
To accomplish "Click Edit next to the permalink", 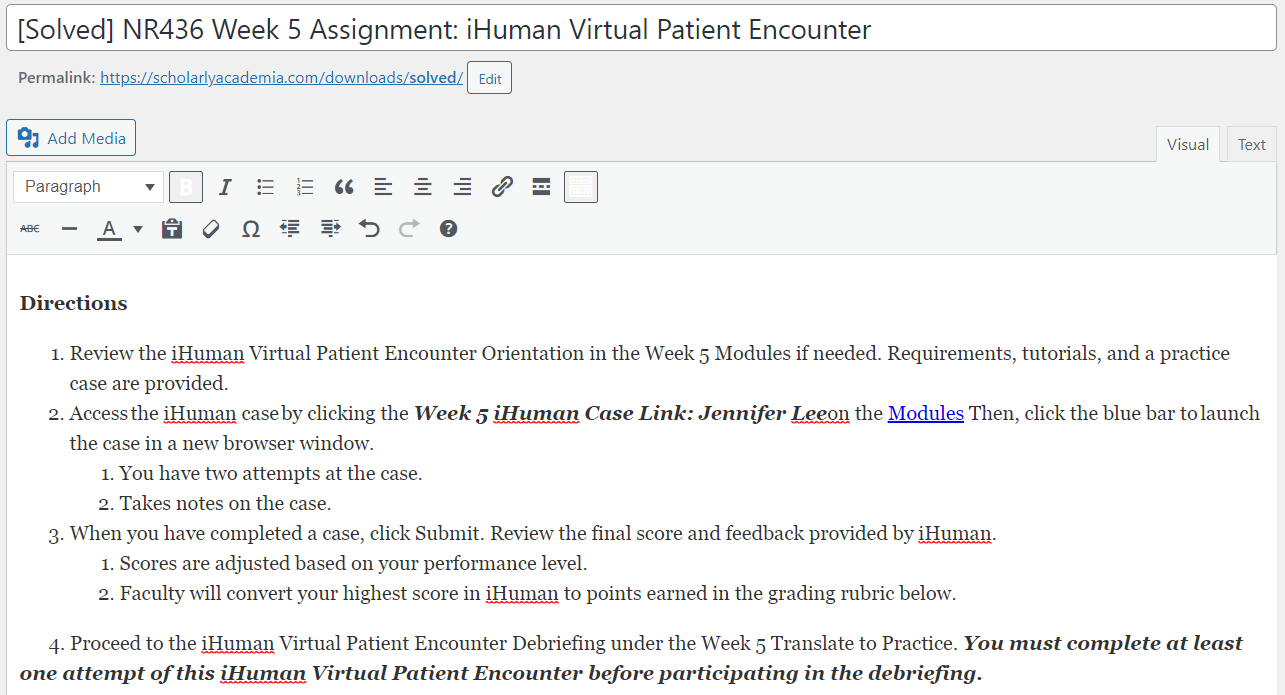I will click(x=489, y=78).
